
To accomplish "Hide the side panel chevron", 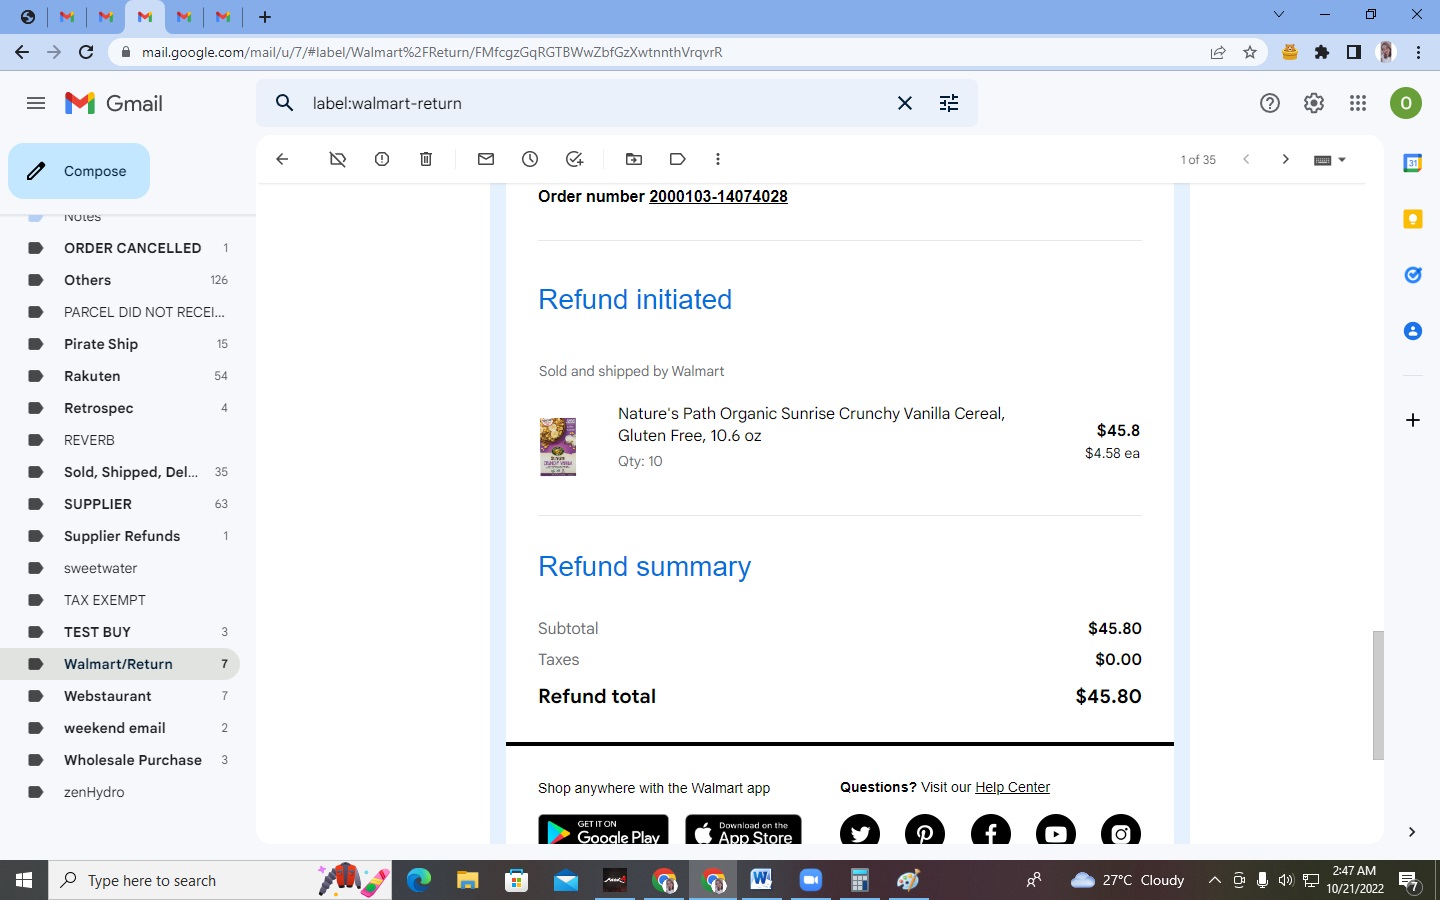I will click(1412, 832).
